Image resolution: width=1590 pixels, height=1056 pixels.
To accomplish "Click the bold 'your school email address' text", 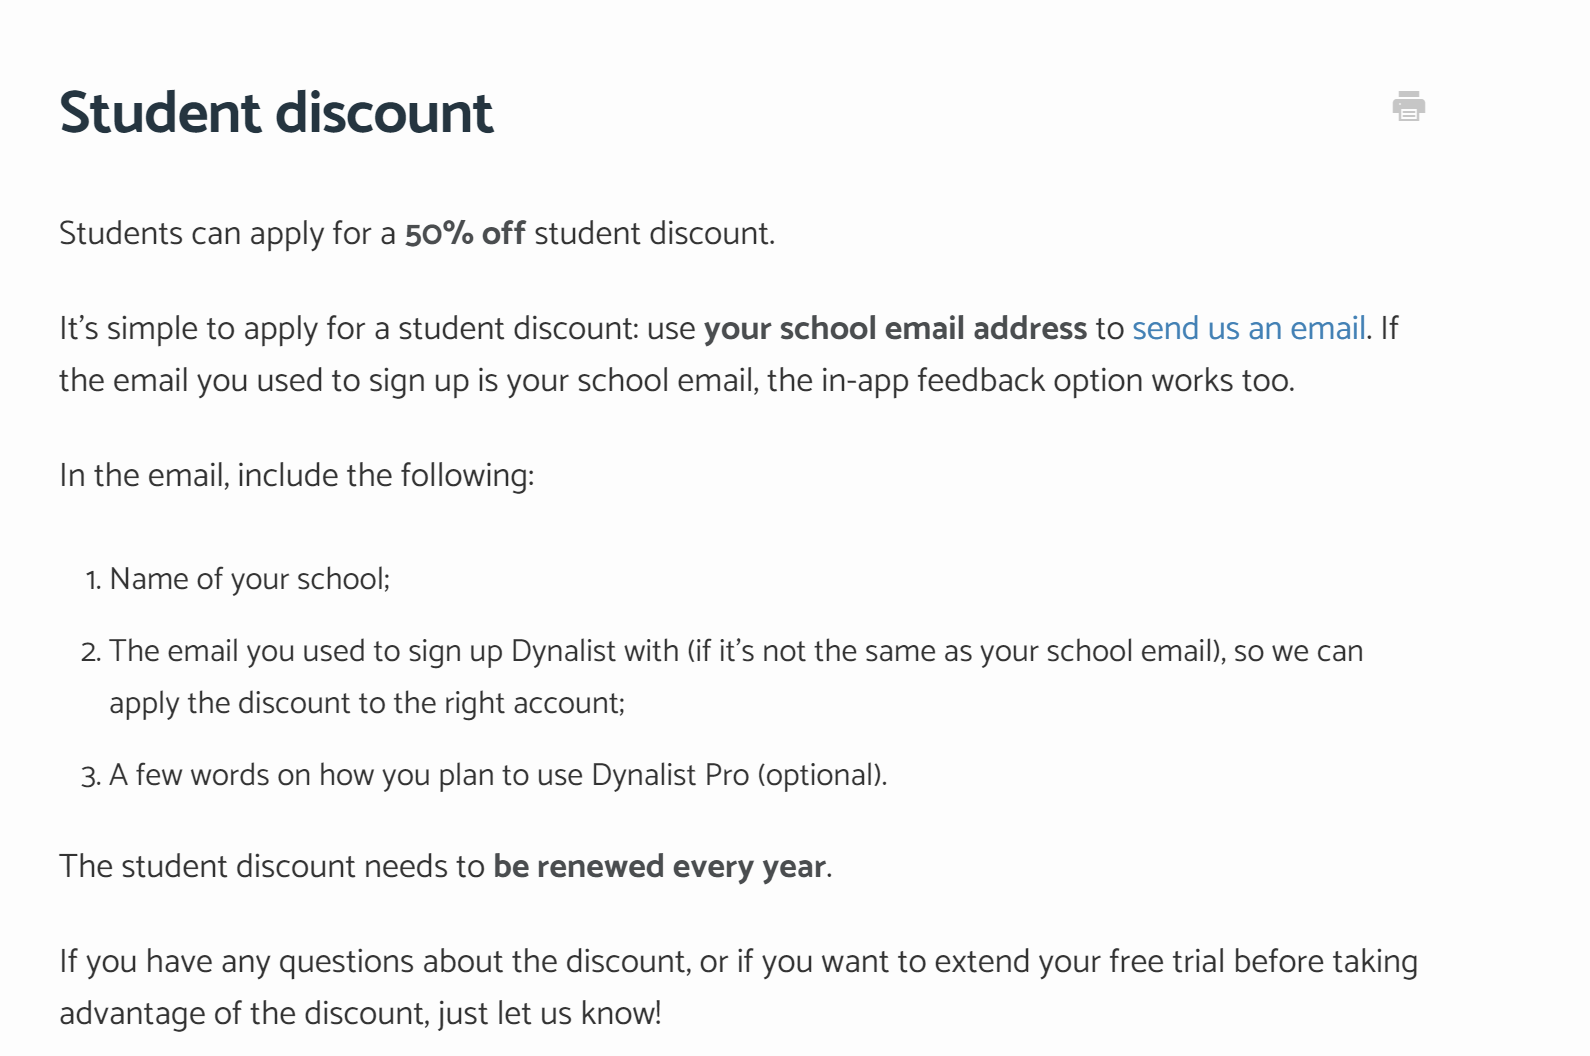I will pyautogui.click(x=895, y=328).
